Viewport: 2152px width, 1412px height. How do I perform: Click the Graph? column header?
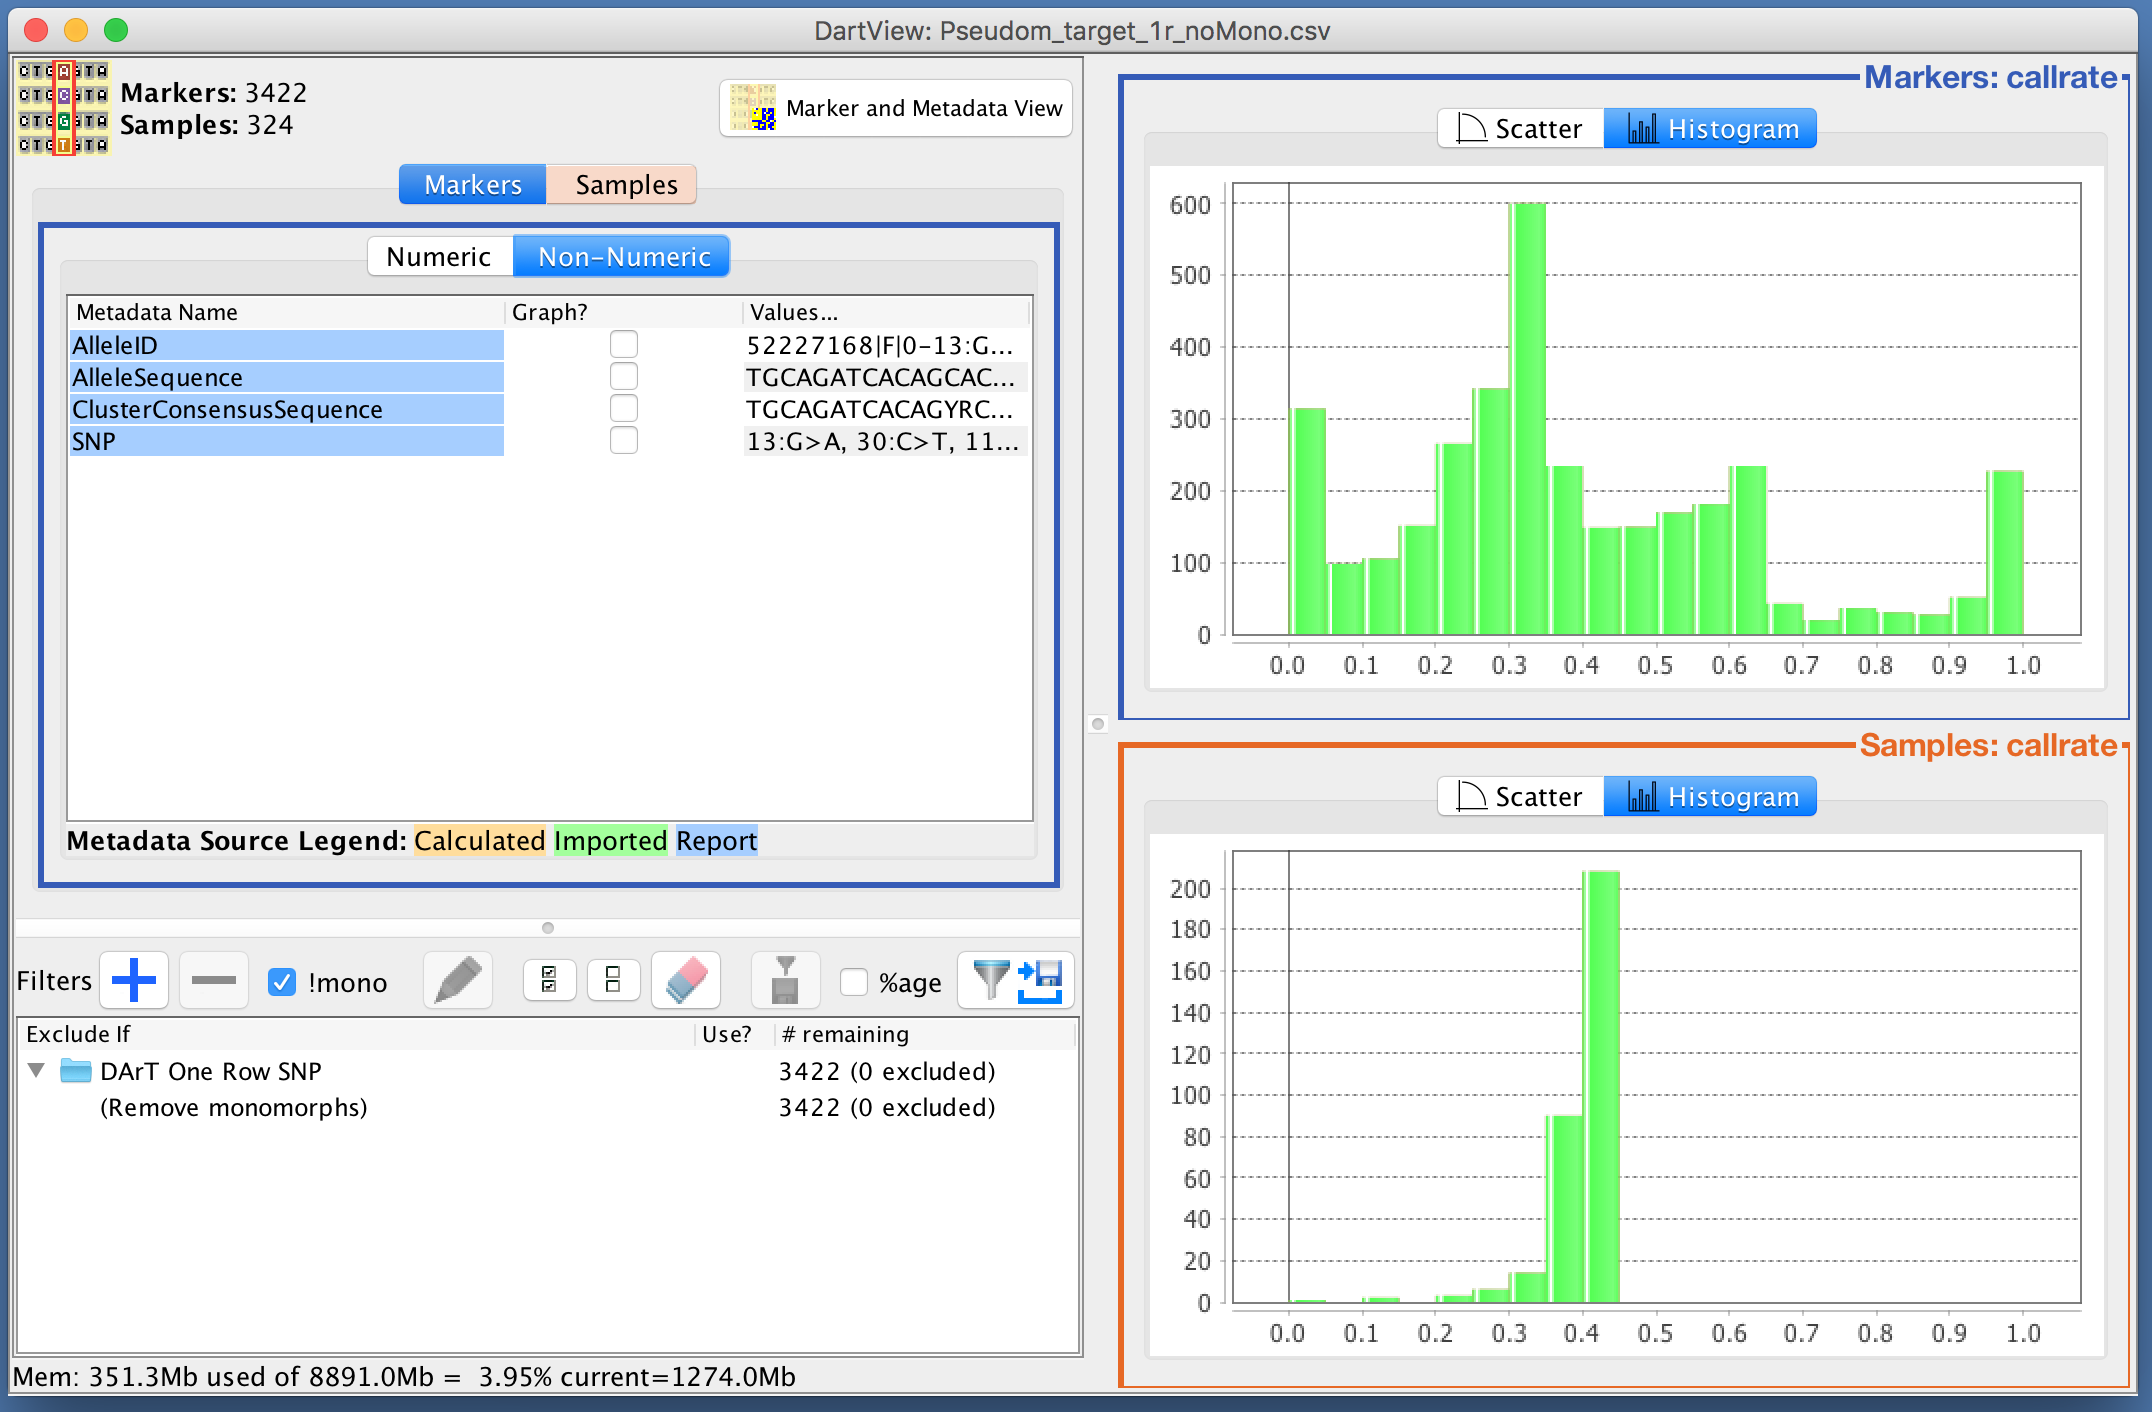pyautogui.click(x=624, y=312)
